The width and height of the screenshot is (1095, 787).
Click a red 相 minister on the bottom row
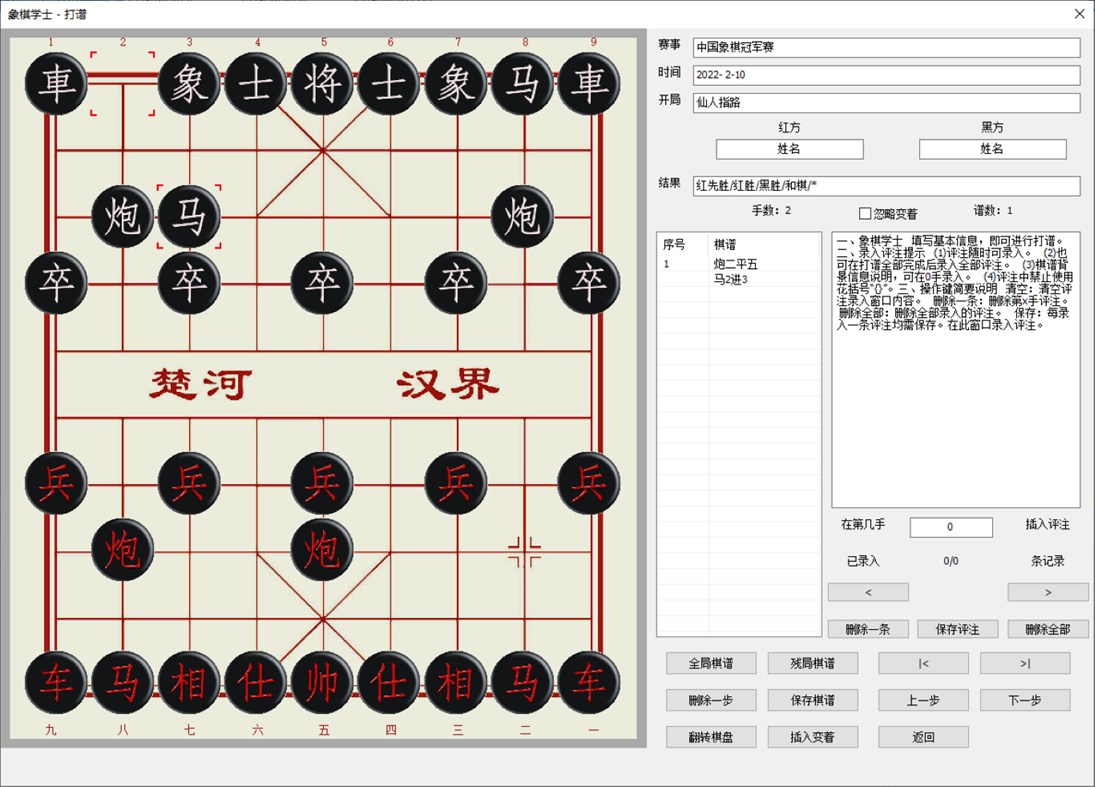tap(188, 683)
